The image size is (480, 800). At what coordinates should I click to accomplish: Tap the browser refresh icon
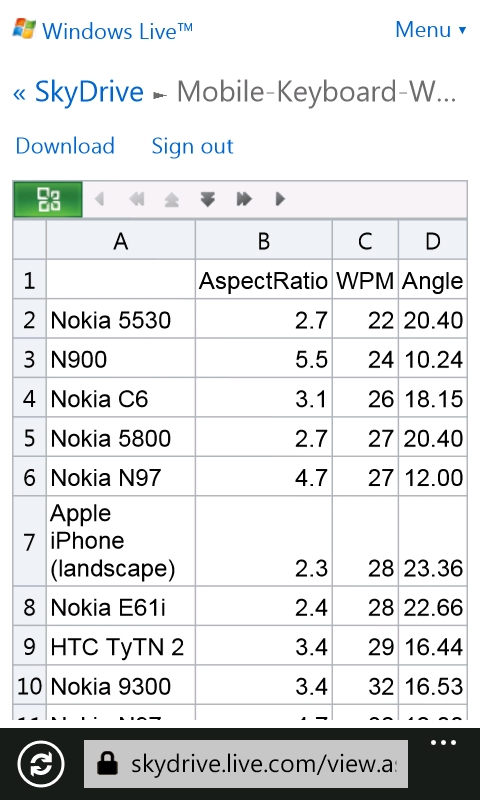point(41,764)
